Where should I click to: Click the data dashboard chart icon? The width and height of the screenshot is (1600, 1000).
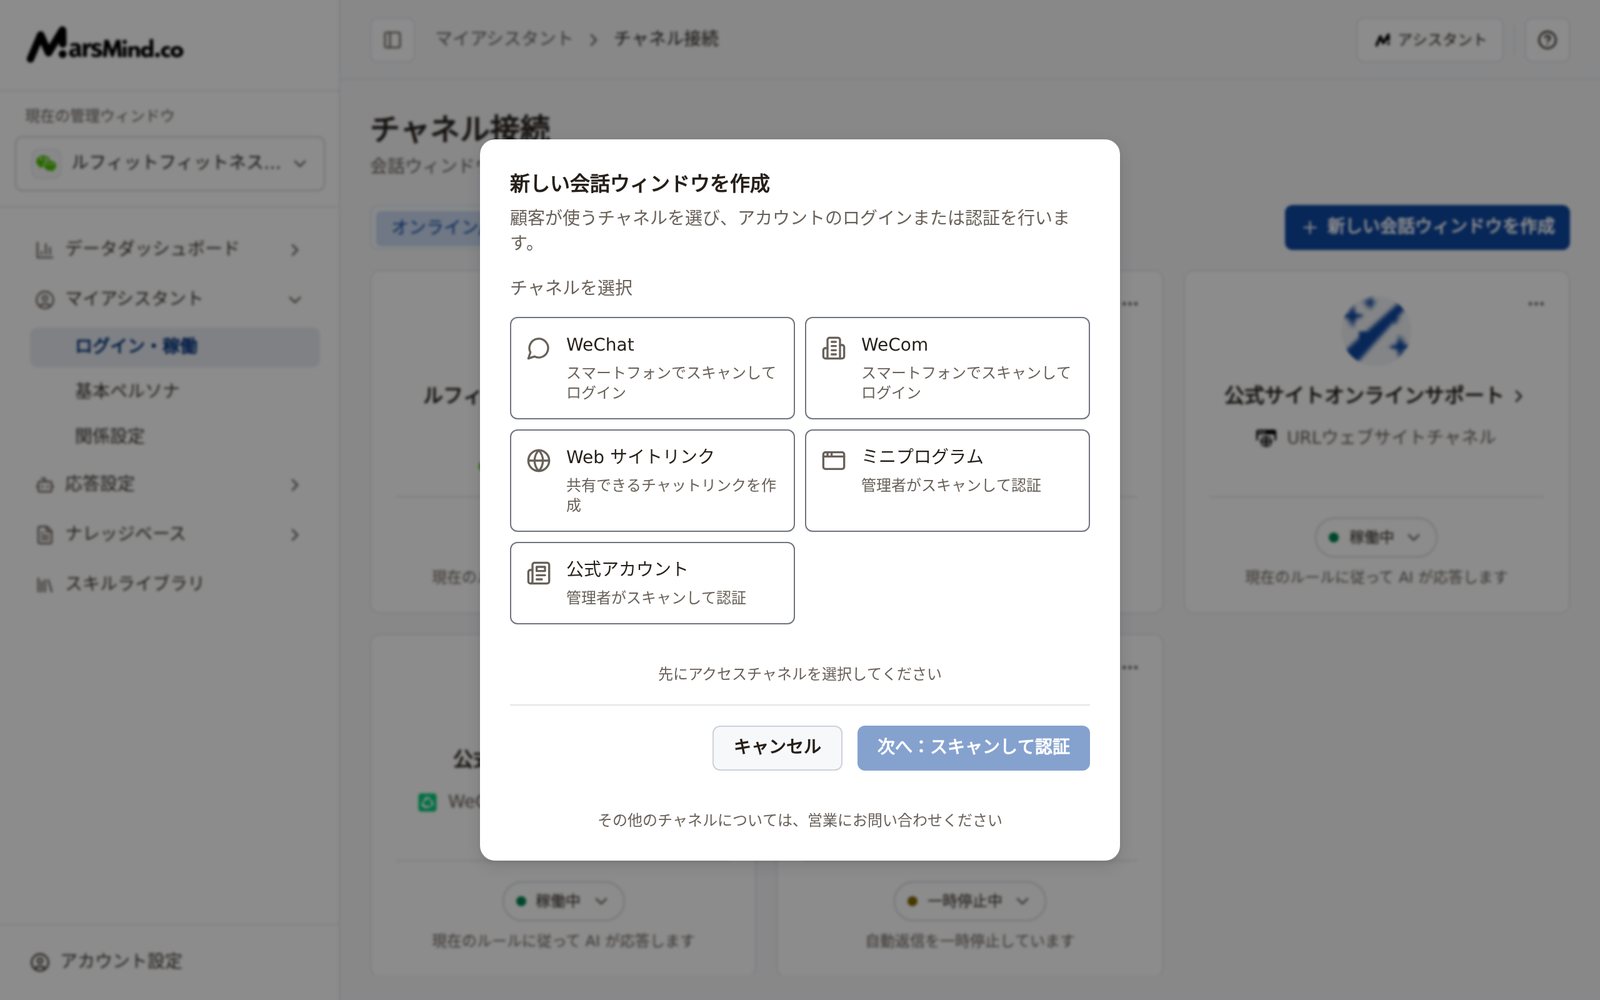tap(44, 249)
